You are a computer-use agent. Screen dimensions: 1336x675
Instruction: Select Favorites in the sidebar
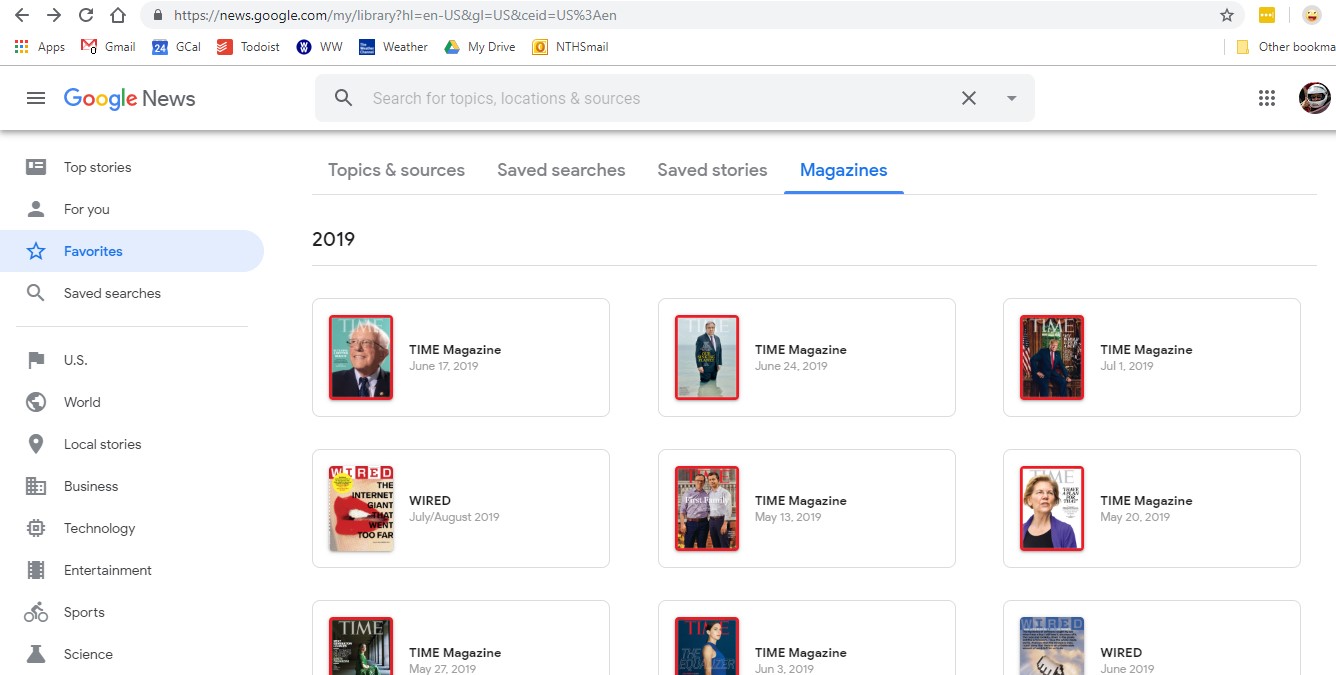(x=132, y=251)
